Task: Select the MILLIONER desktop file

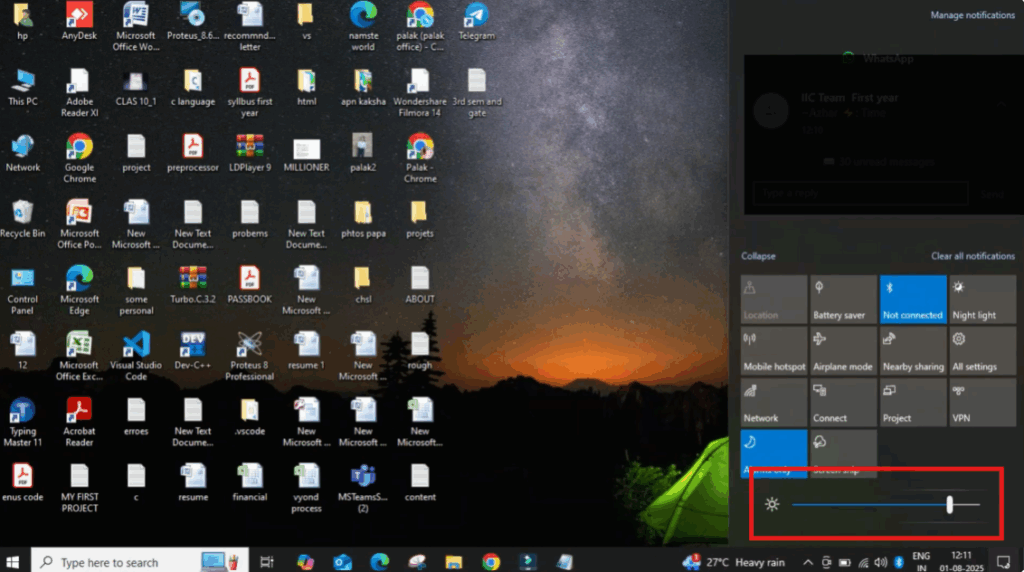Action: [x=306, y=153]
